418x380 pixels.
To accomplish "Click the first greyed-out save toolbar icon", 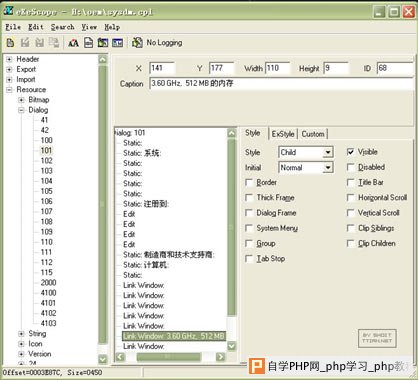I will 25,43.
